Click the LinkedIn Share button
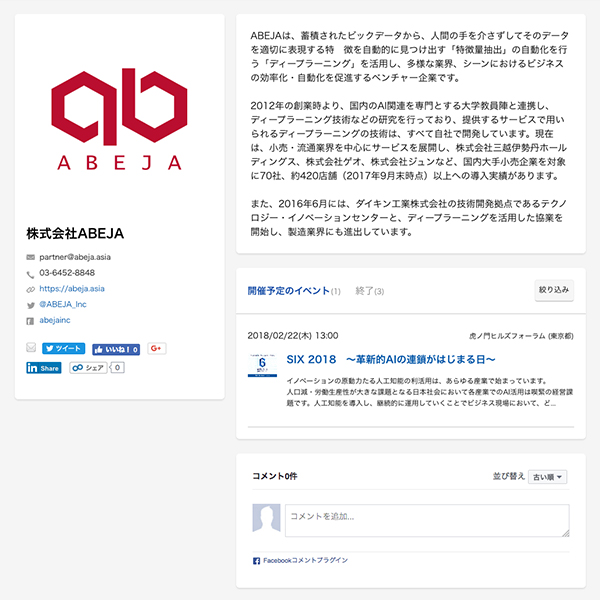600x600 pixels. click(x=44, y=368)
